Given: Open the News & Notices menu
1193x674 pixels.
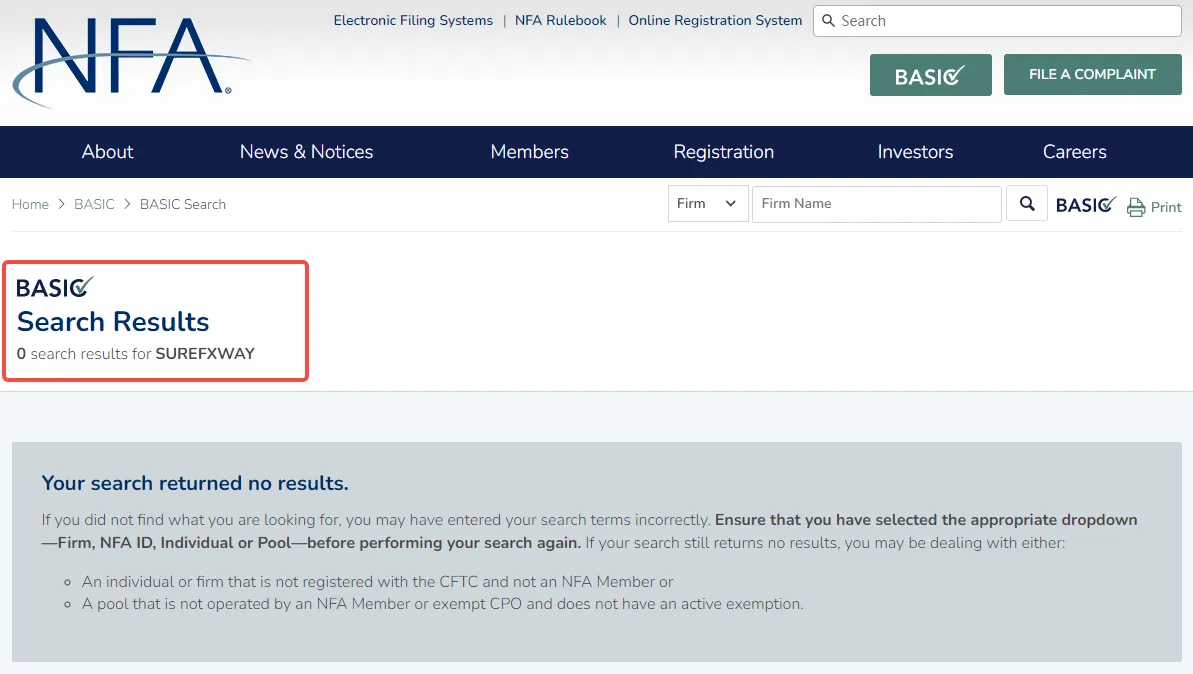Looking at the screenshot, I should click(307, 152).
